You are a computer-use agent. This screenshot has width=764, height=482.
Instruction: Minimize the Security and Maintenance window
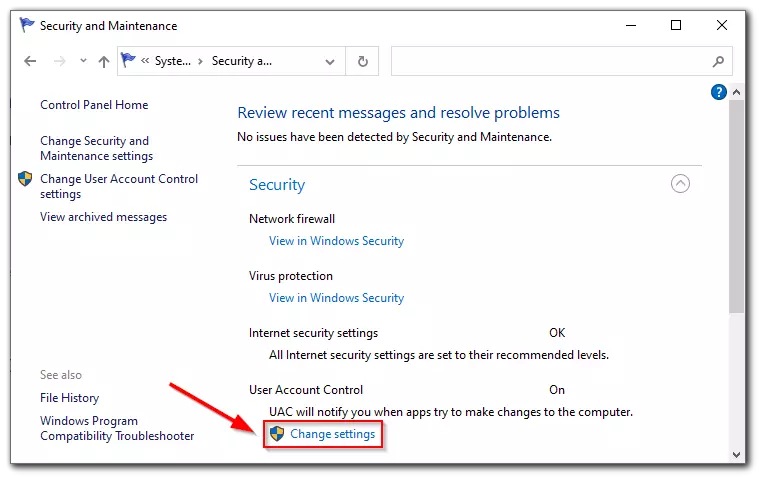click(x=631, y=25)
